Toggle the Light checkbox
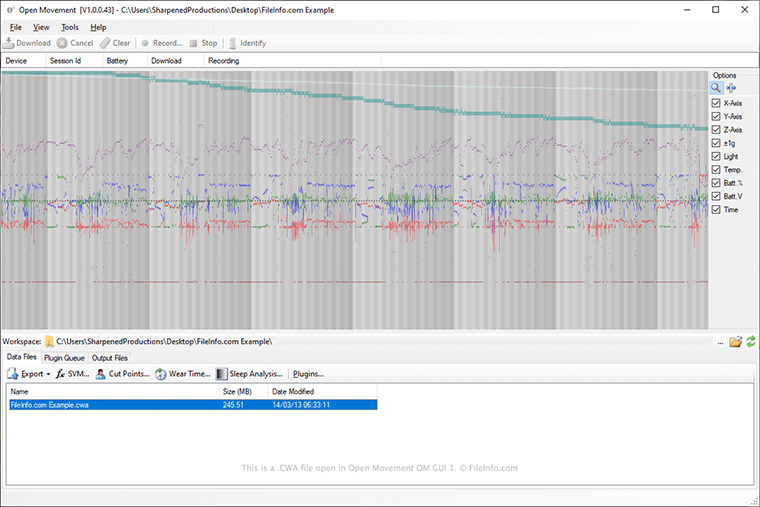The width and height of the screenshot is (760, 507). click(715, 156)
